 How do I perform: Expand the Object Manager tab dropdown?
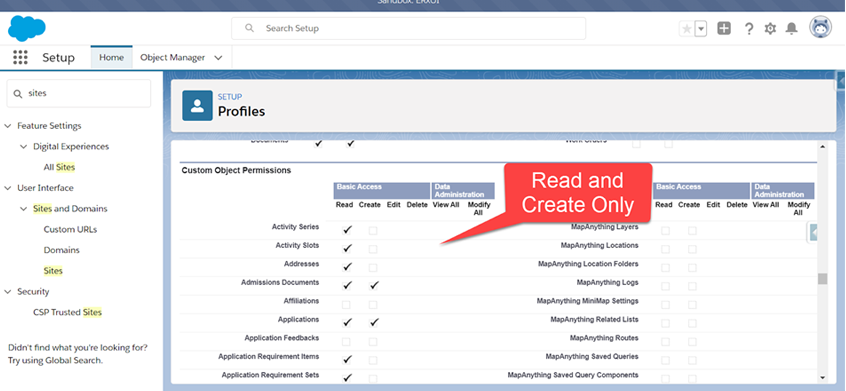pyautogui.click(x=218, y=58)
